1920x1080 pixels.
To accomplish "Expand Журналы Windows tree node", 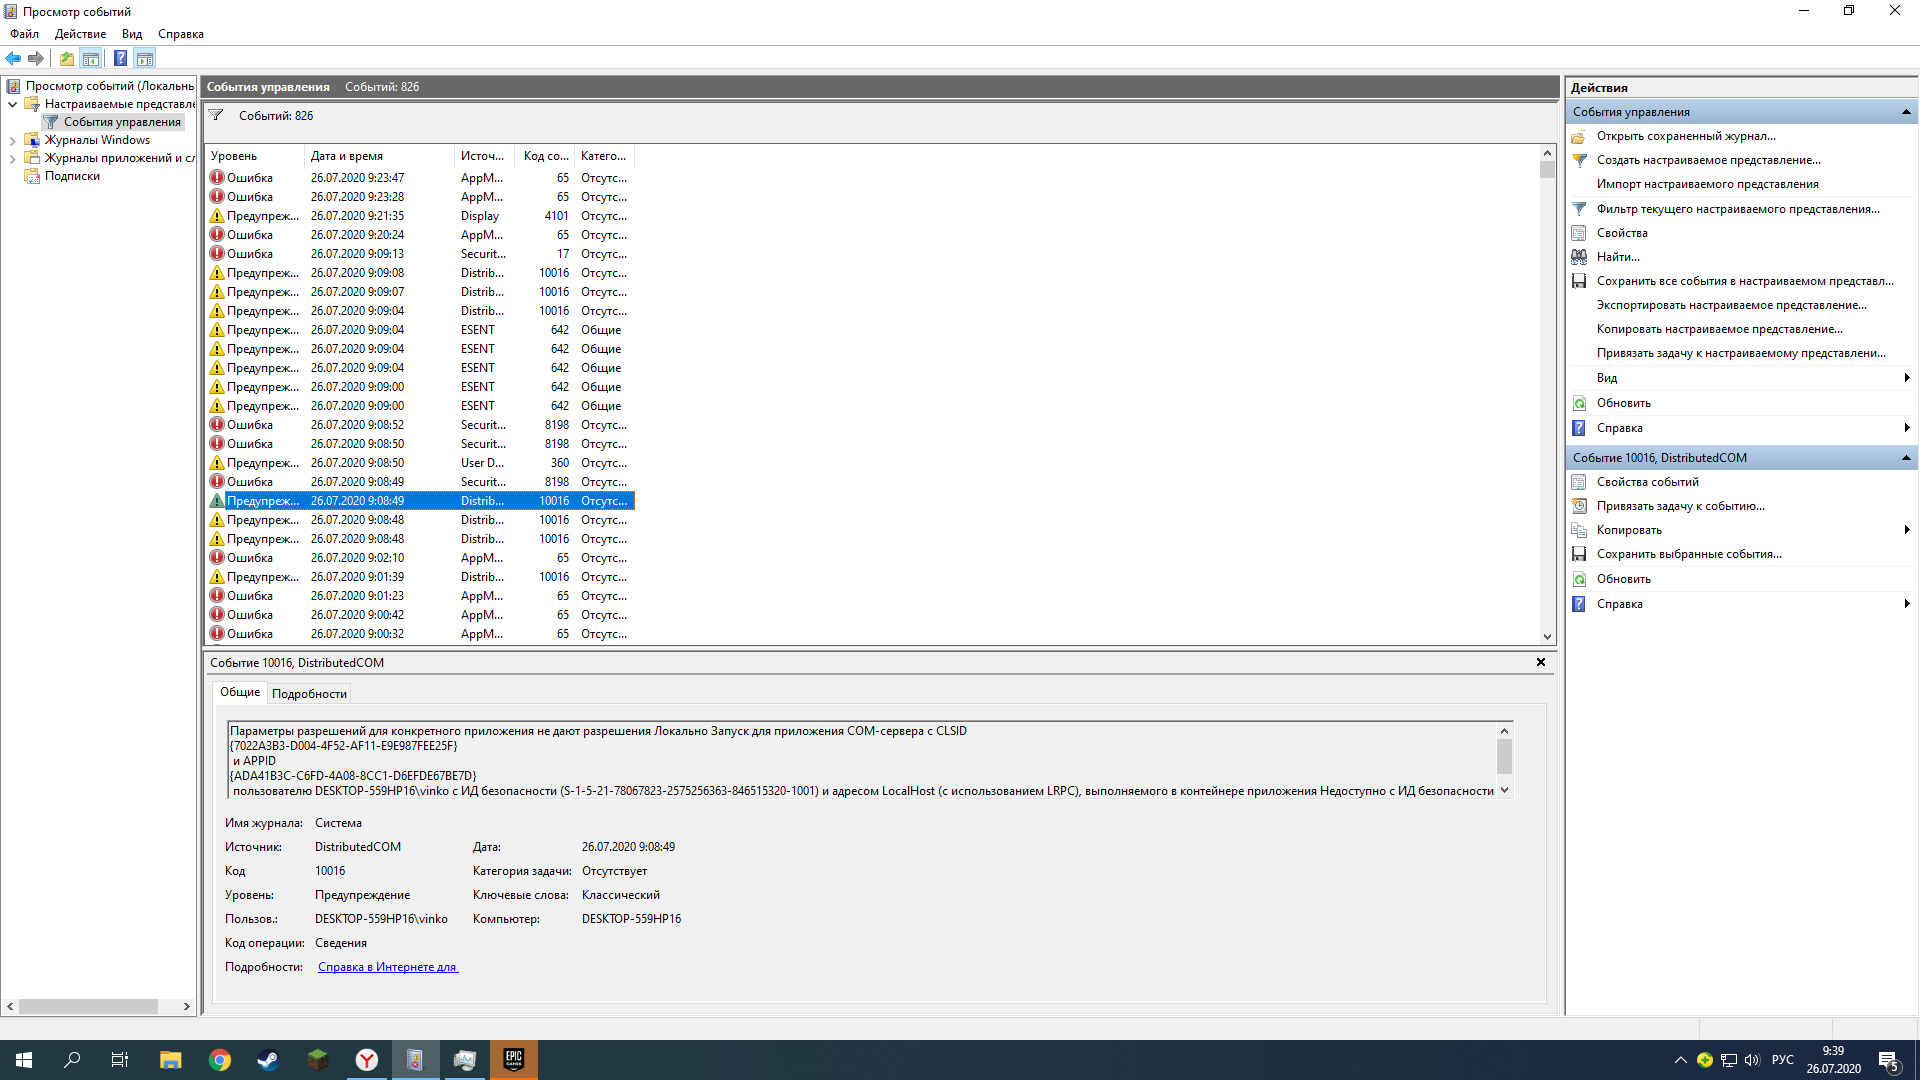I will click(12, 140).
